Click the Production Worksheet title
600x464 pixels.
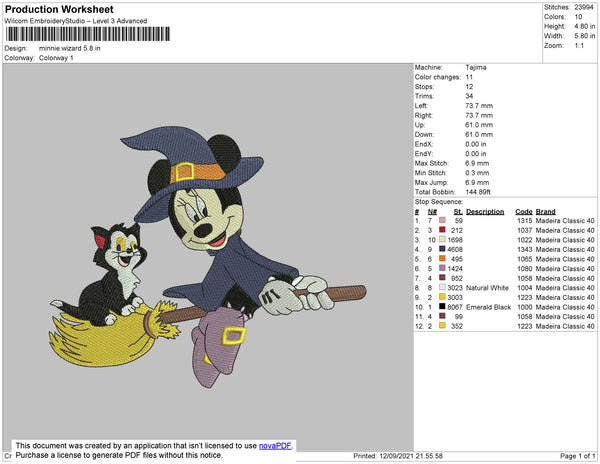click(x=59, y=10)
